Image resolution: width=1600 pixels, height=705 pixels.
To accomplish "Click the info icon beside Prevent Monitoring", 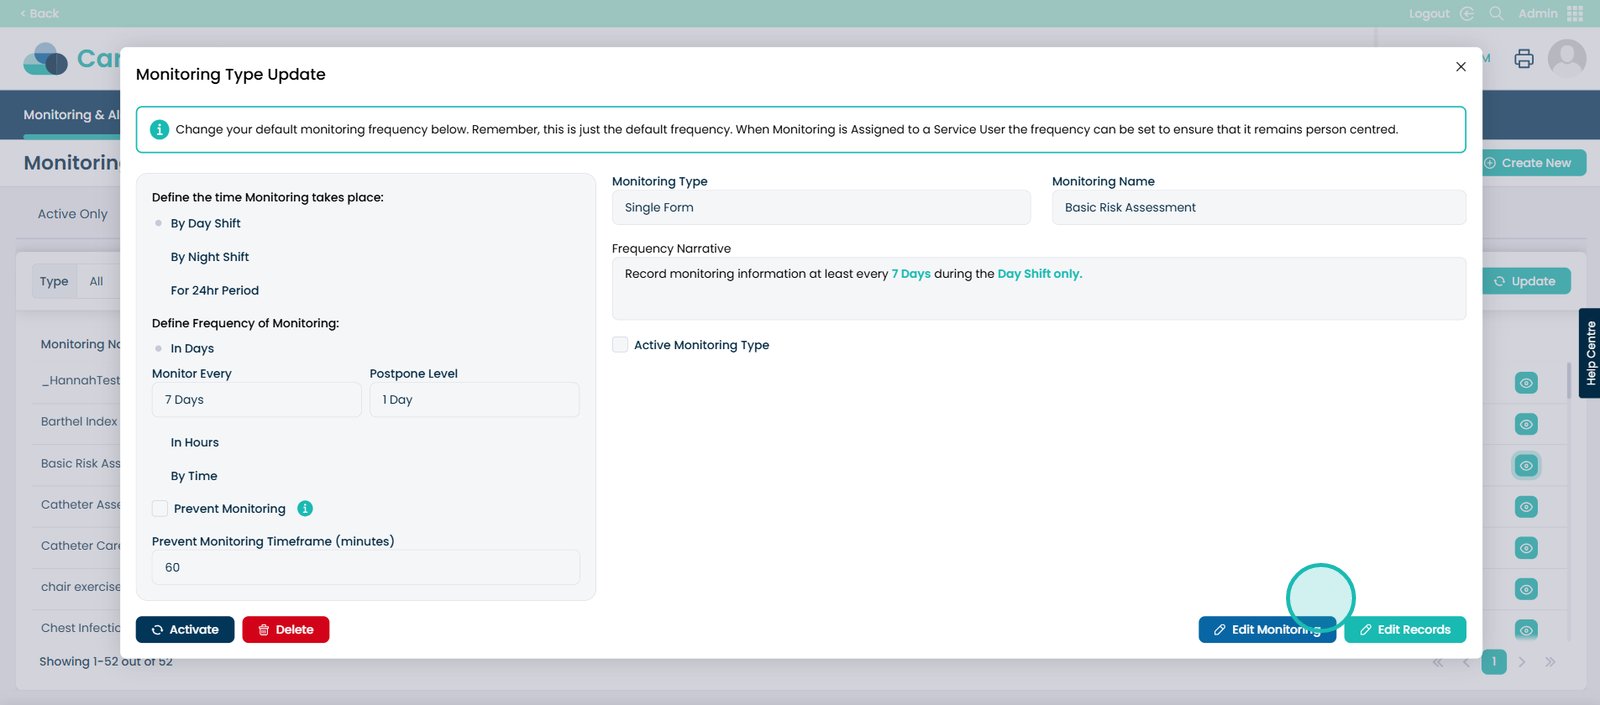I will point(305,508).
